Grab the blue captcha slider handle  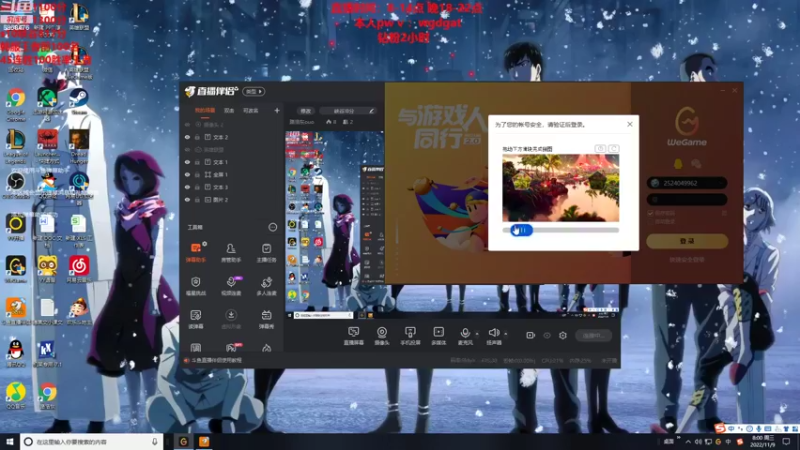click(521, 230)
